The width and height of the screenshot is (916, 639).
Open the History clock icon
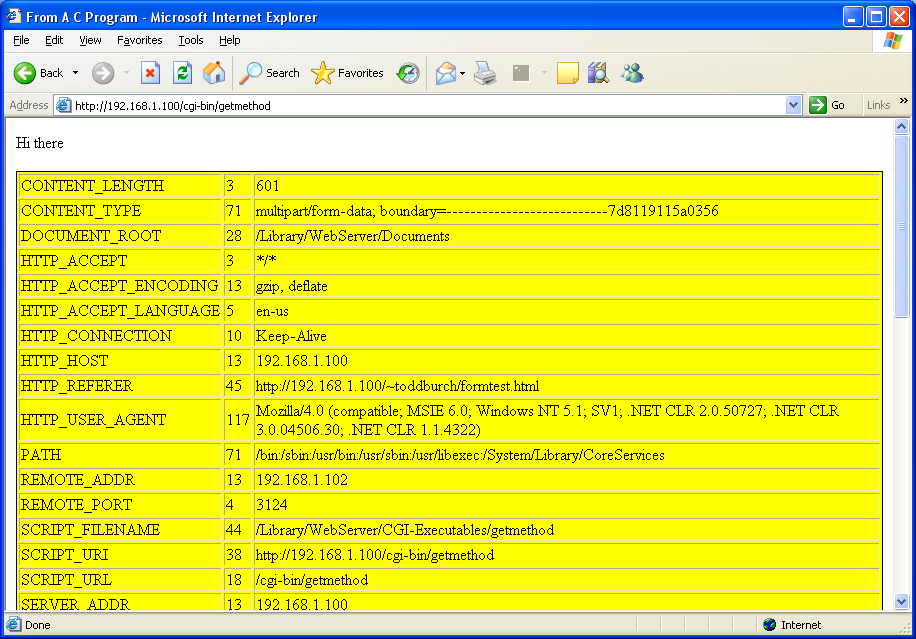(x=408, y=73)
